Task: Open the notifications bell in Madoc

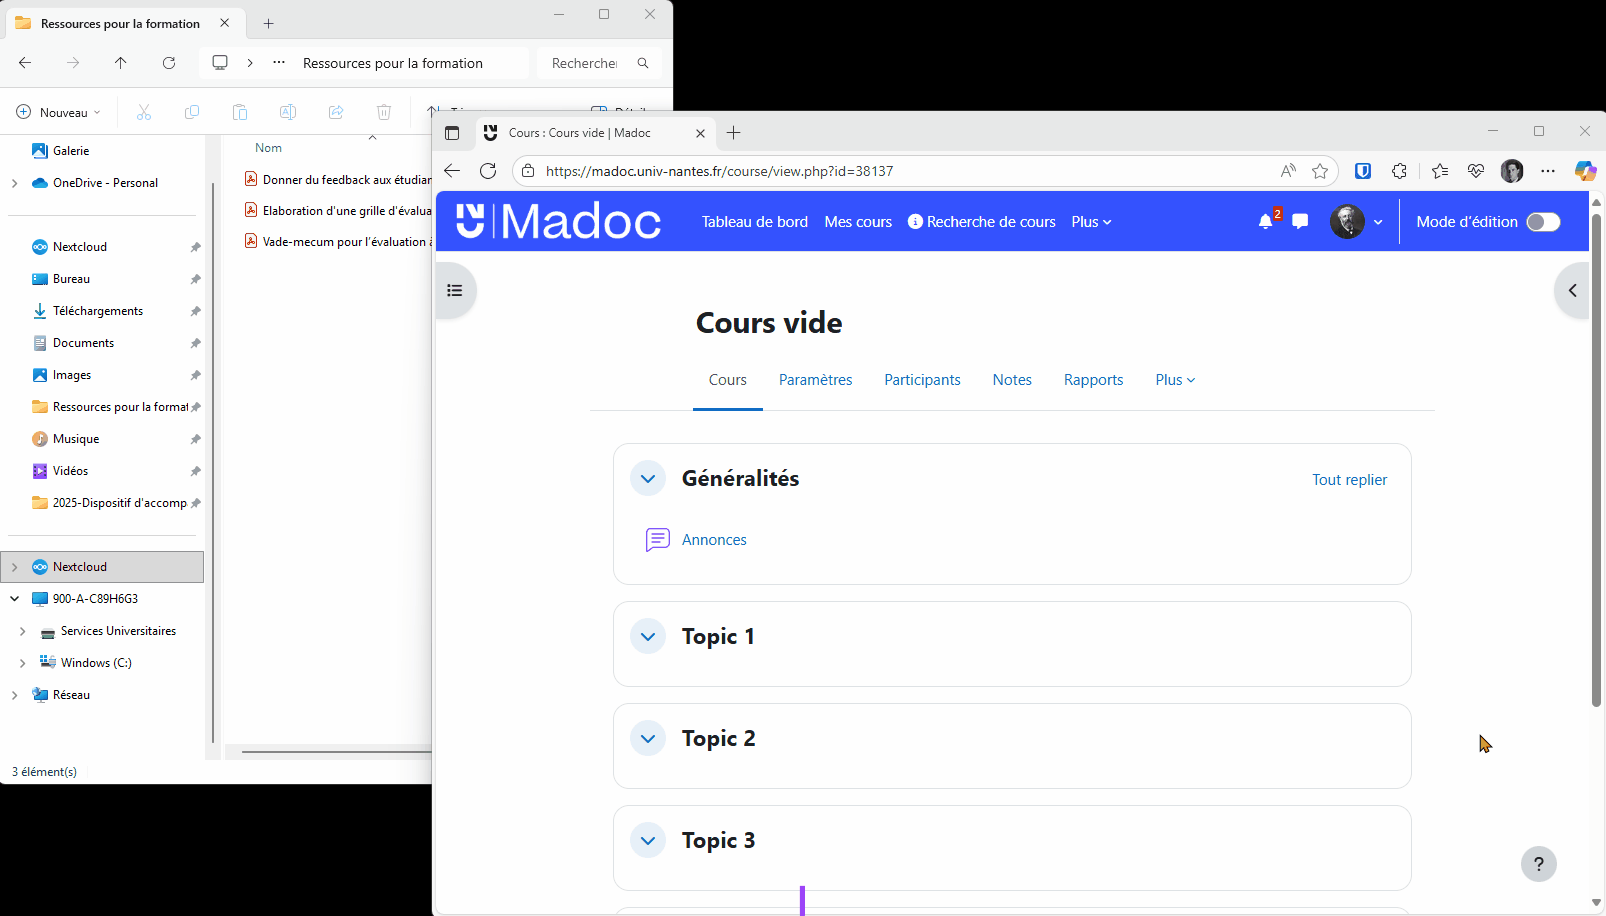Action: tap(1266, 222)
